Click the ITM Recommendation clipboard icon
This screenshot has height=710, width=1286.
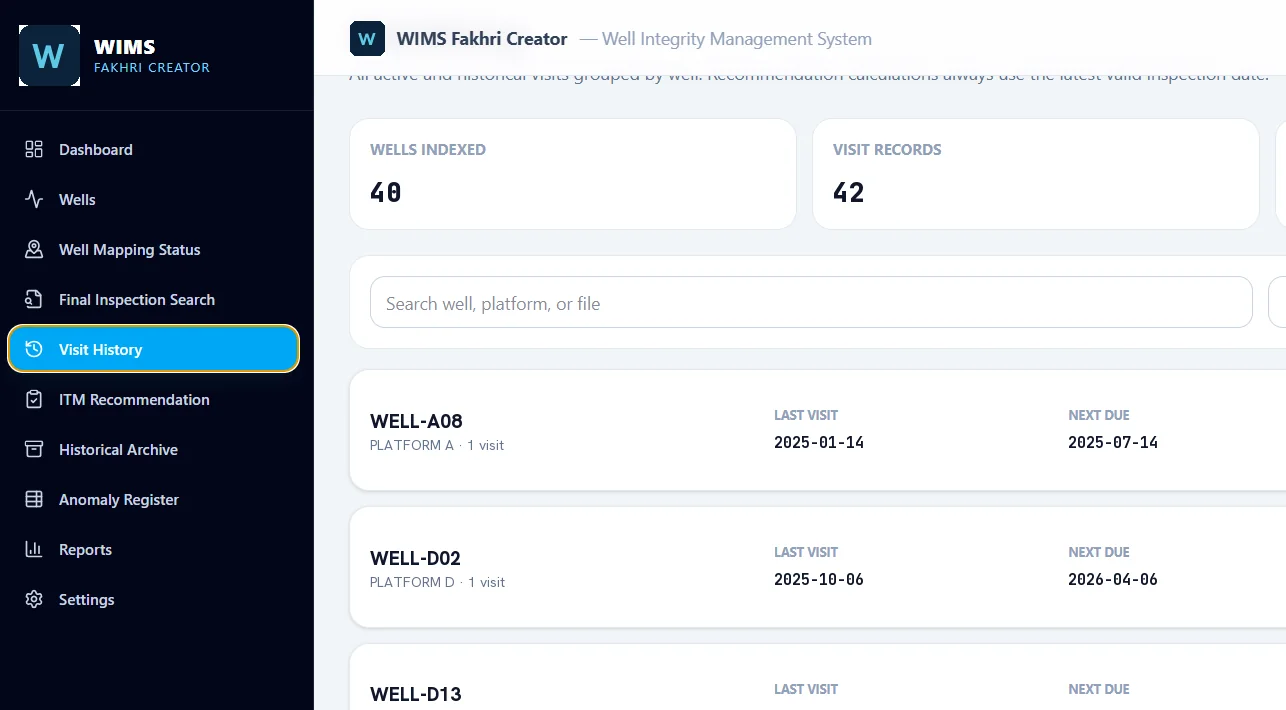click(34, 399)
